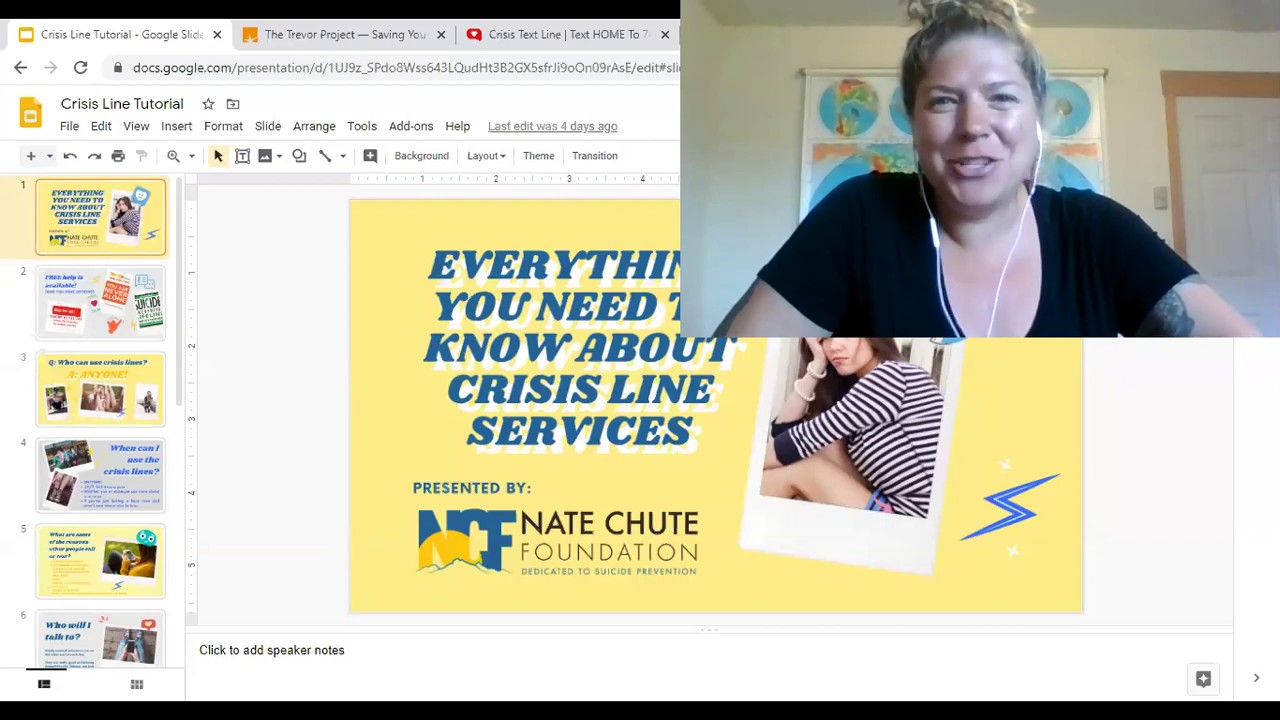The image size is (1280, 720).
Task: Expand the zoom level dropdown arrow
Action: (x=191, y=156)
